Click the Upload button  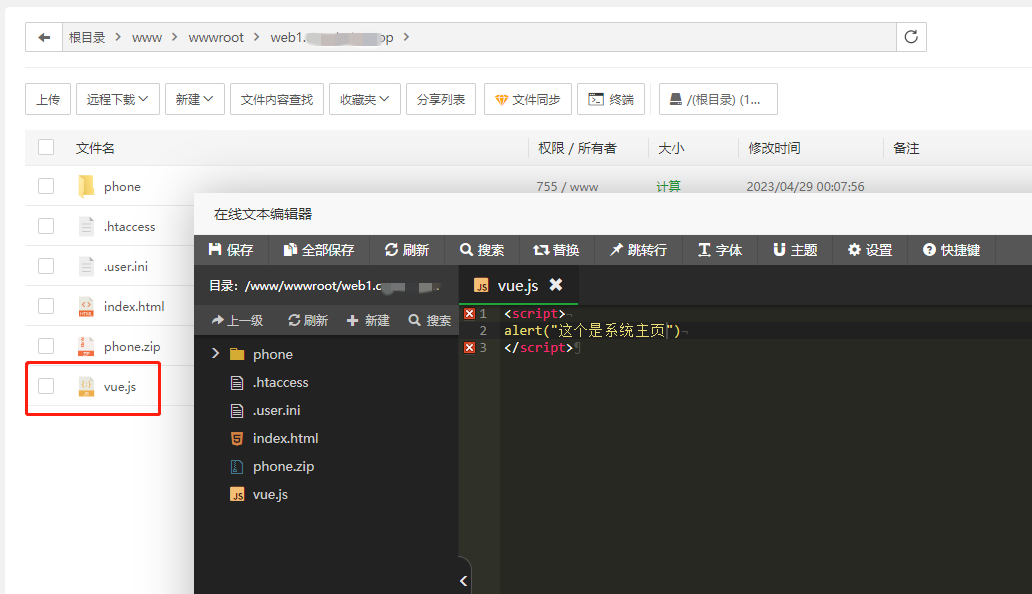click(48, 99)
